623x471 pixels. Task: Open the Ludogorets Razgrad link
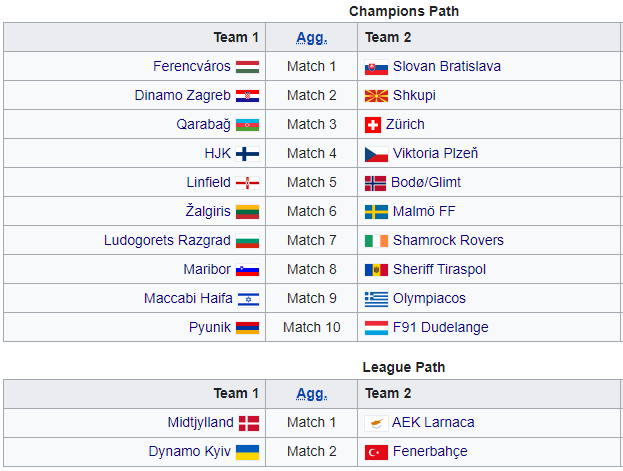[167, 241]
